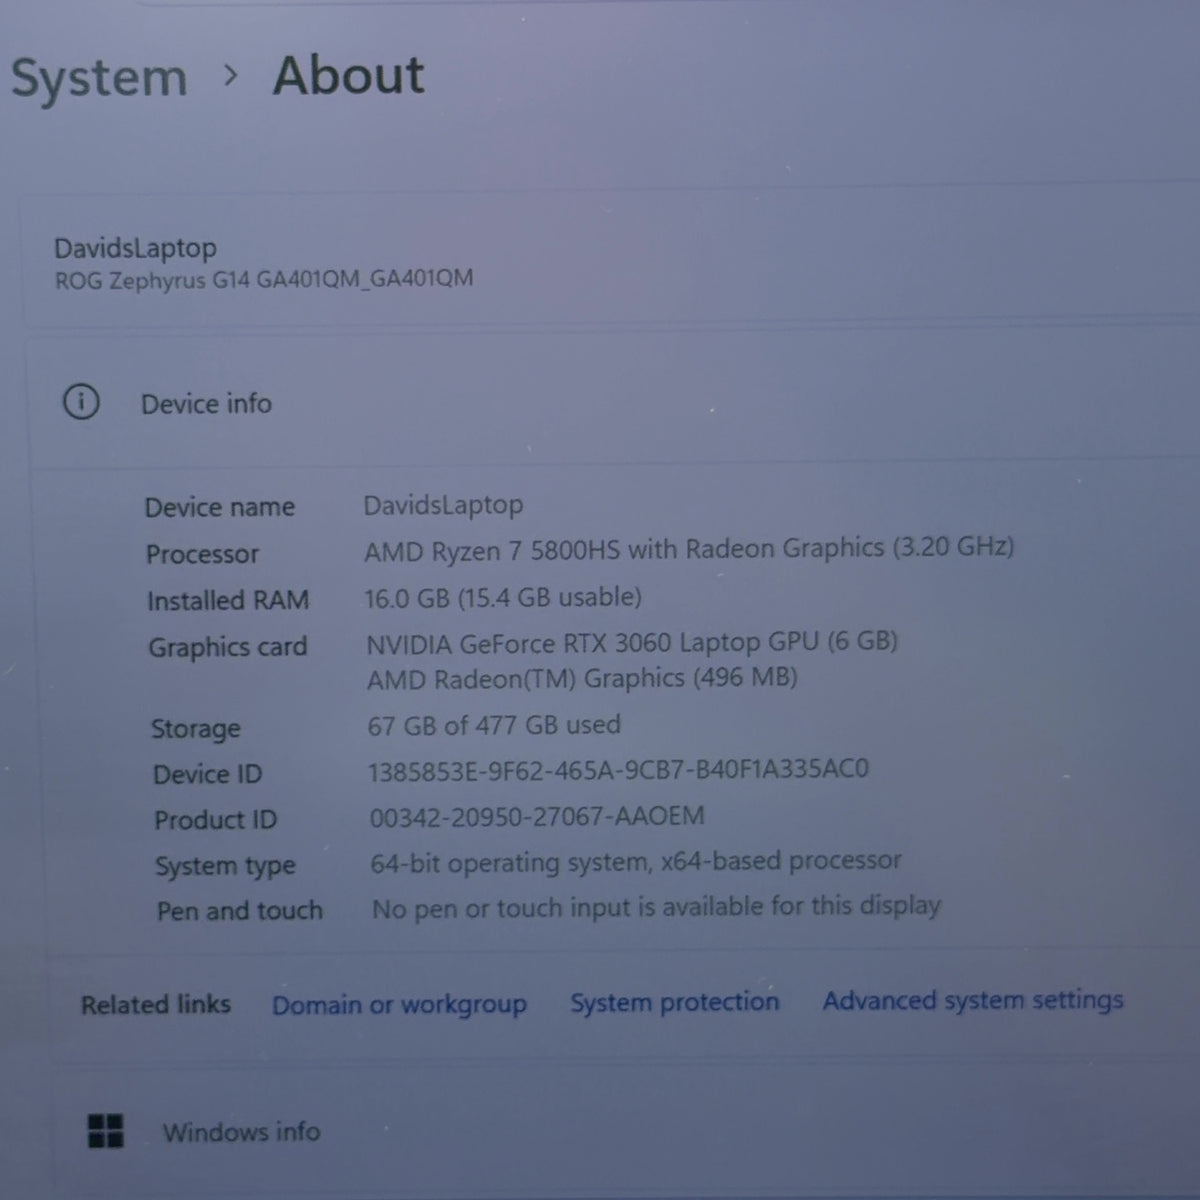The height and width of the screenshot is (1200, 1200).
Task: Select the 'About' page title text
Action: (349, 75)
